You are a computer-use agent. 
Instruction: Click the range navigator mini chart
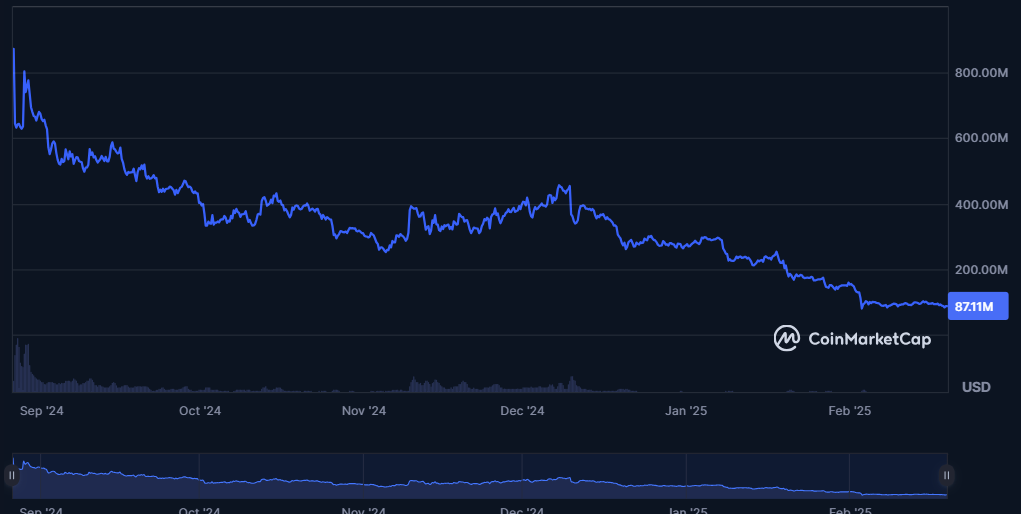pos(480,476)
